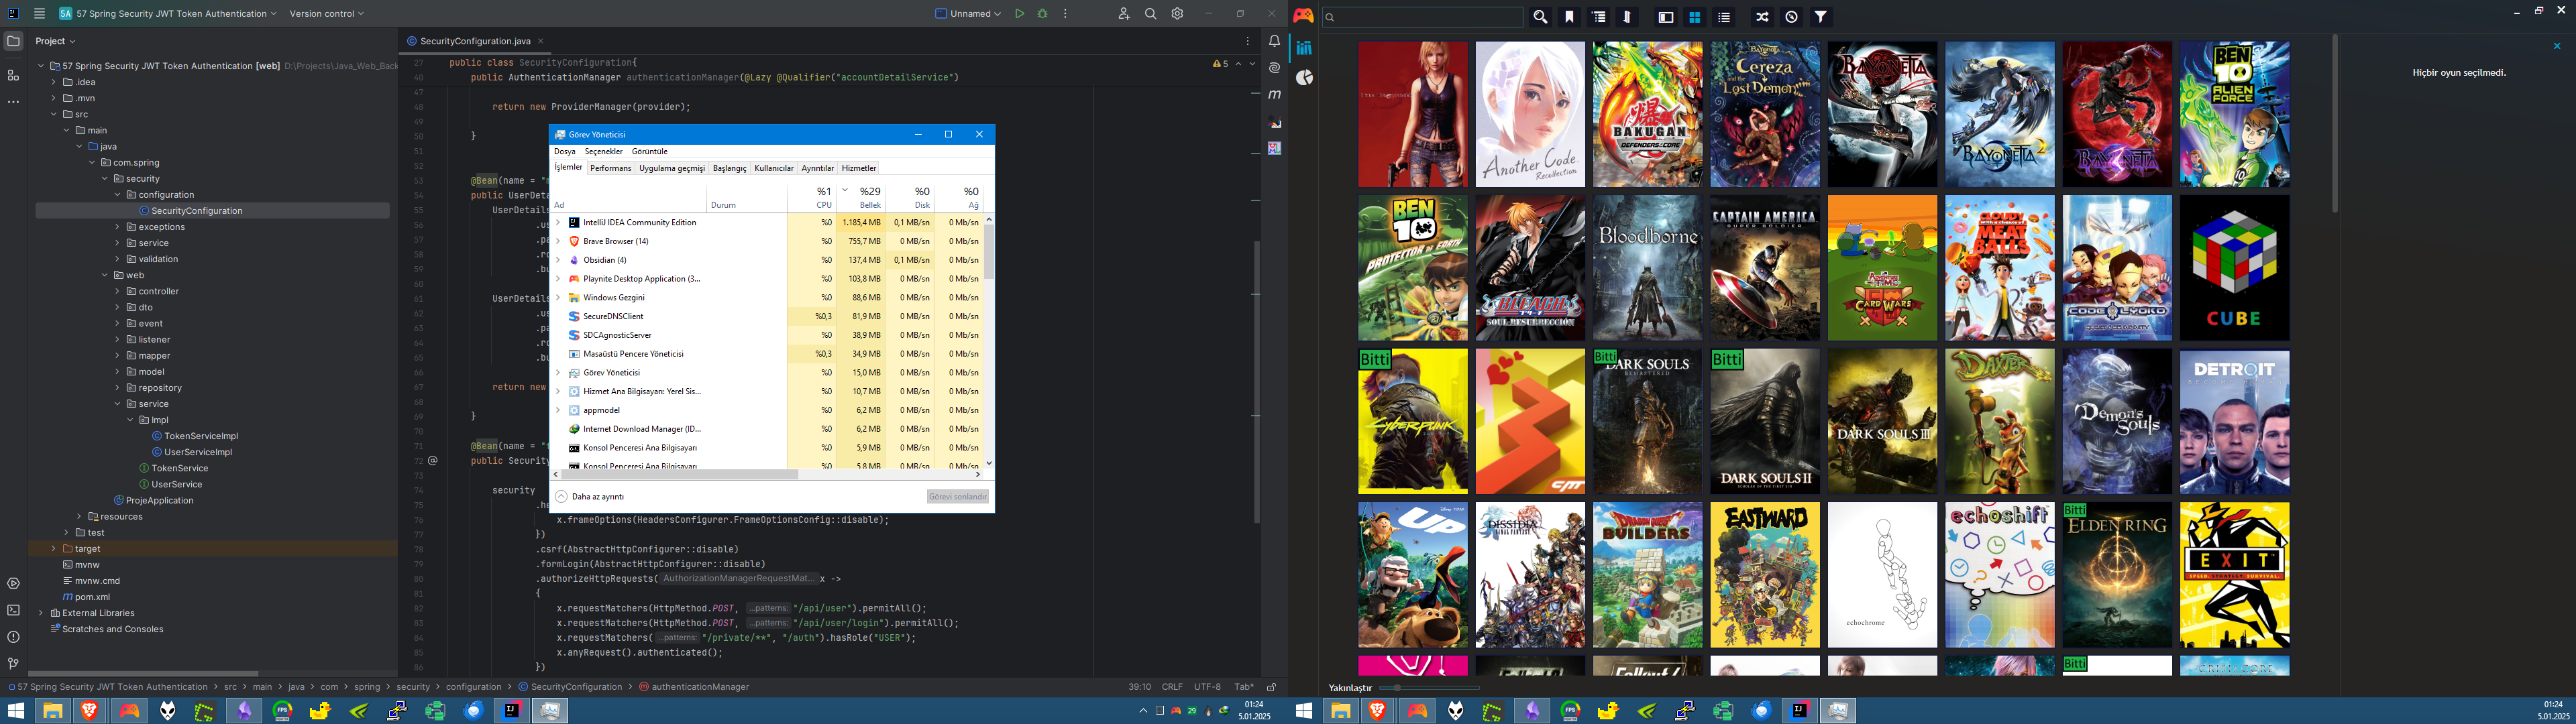Switch to the Ayrıntılar tab

click(818, 168)
